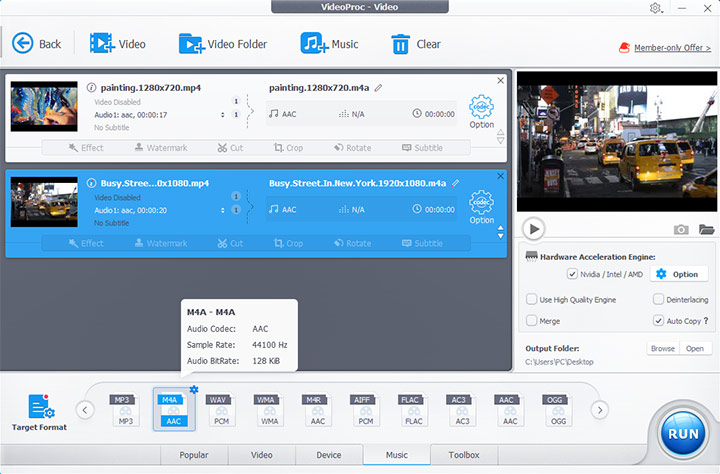Take a snapshot with the camera icon
Screen dimensions: 720x474
click(x=681, y=229)
